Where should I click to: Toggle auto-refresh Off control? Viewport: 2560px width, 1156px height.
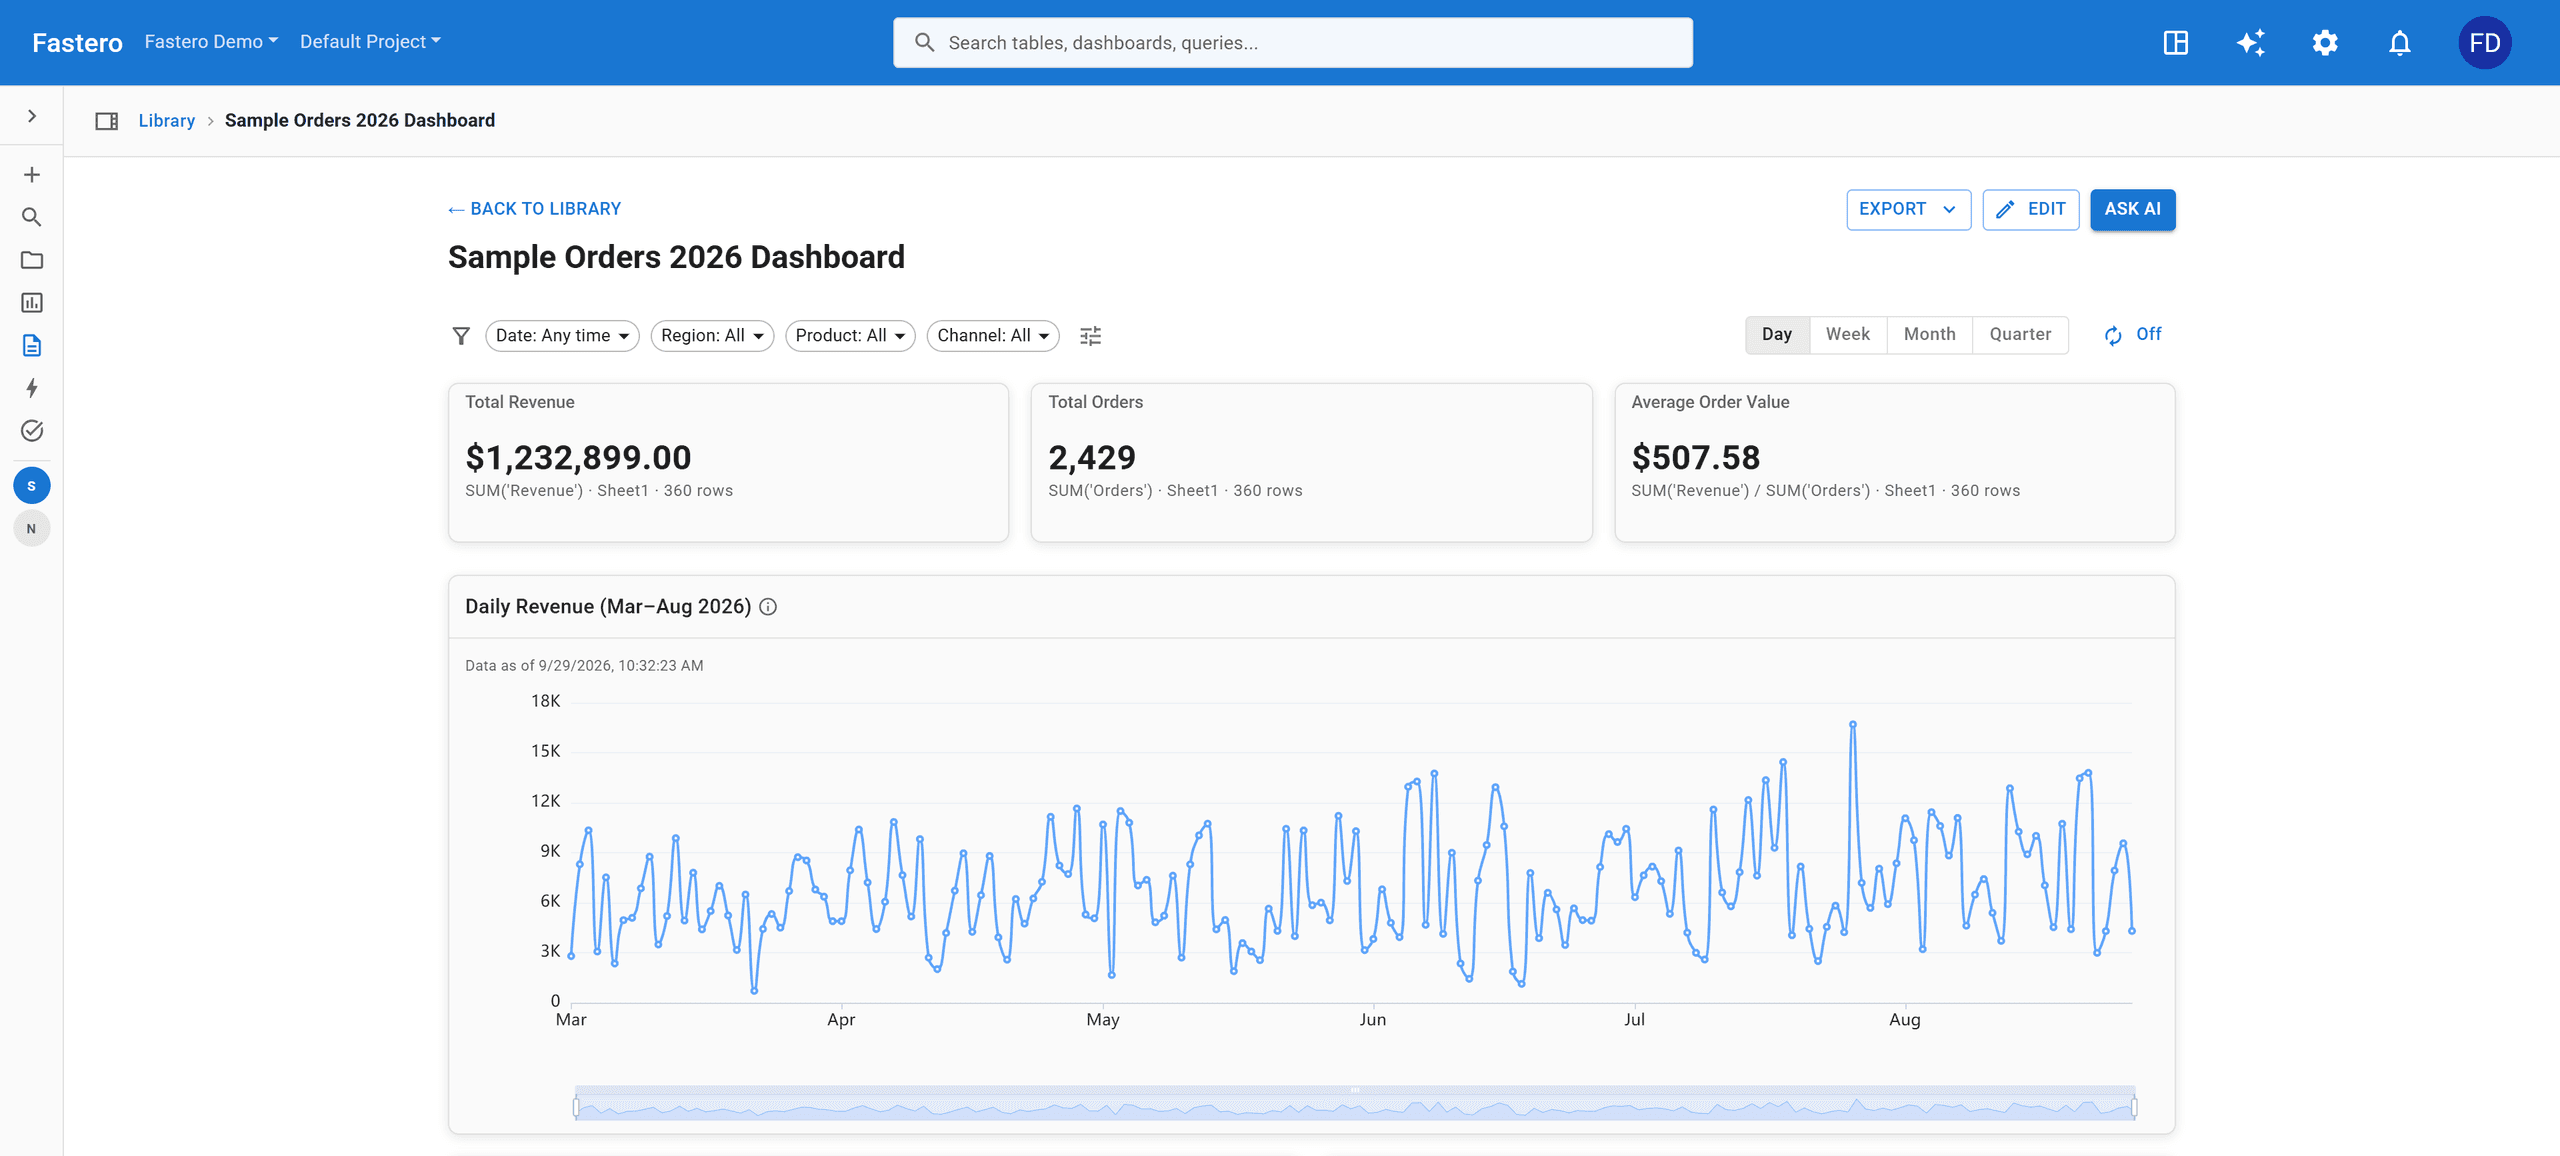(2132, 335)
